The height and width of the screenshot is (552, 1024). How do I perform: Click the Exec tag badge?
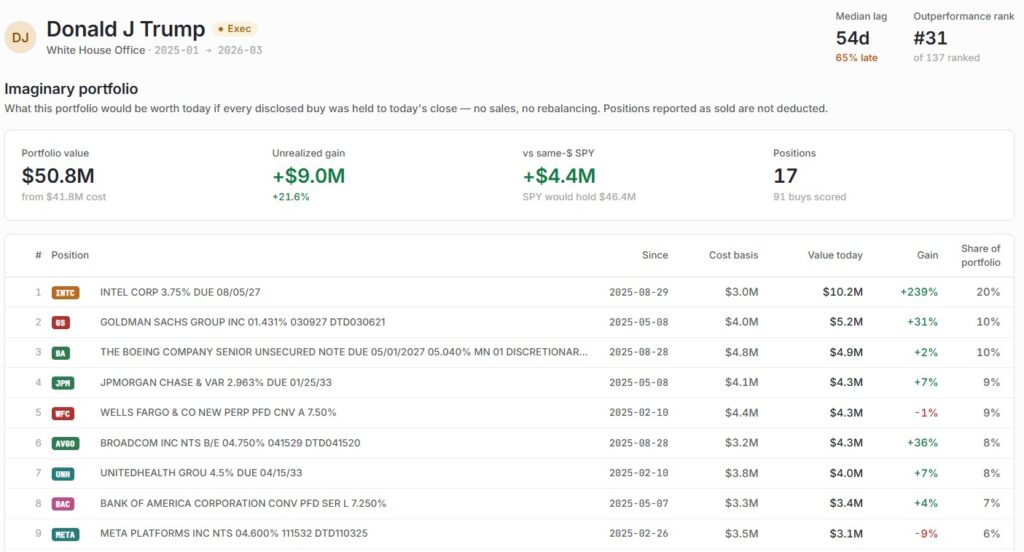[x=234, y=29]
